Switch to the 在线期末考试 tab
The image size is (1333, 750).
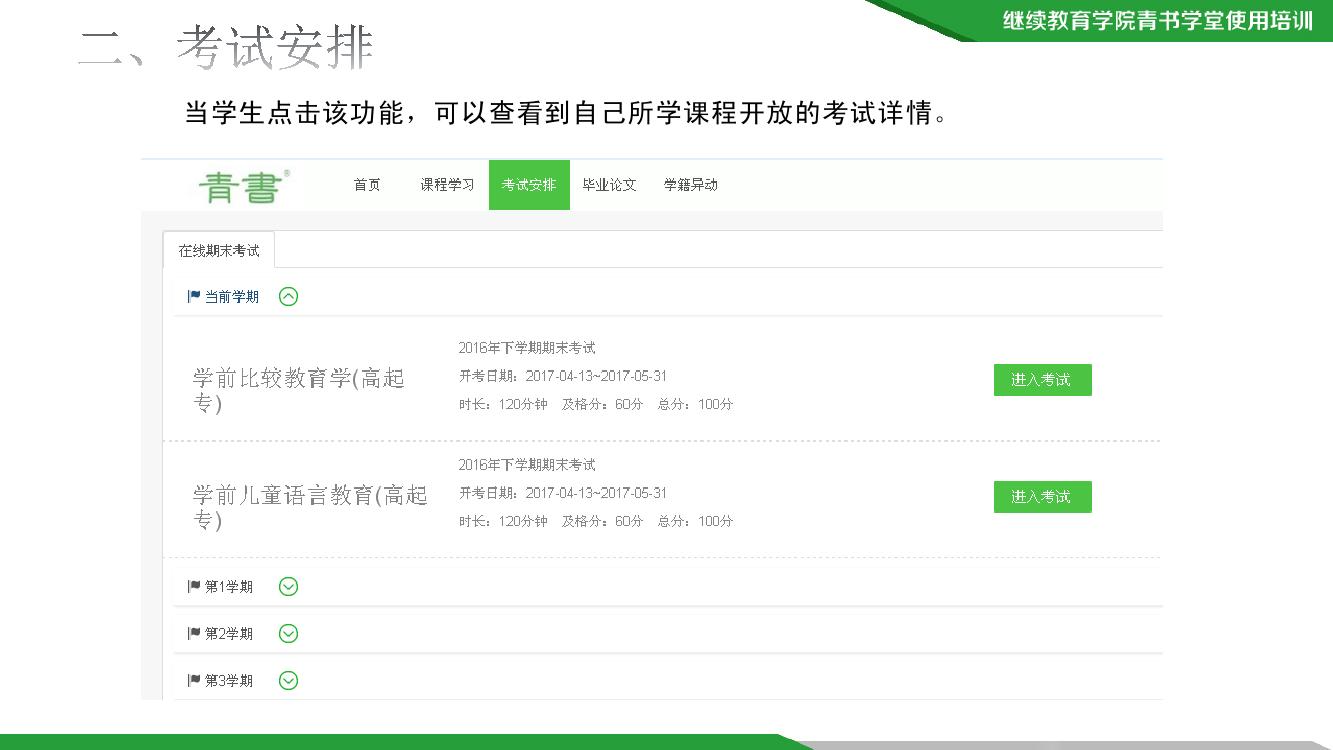point(219,250)
